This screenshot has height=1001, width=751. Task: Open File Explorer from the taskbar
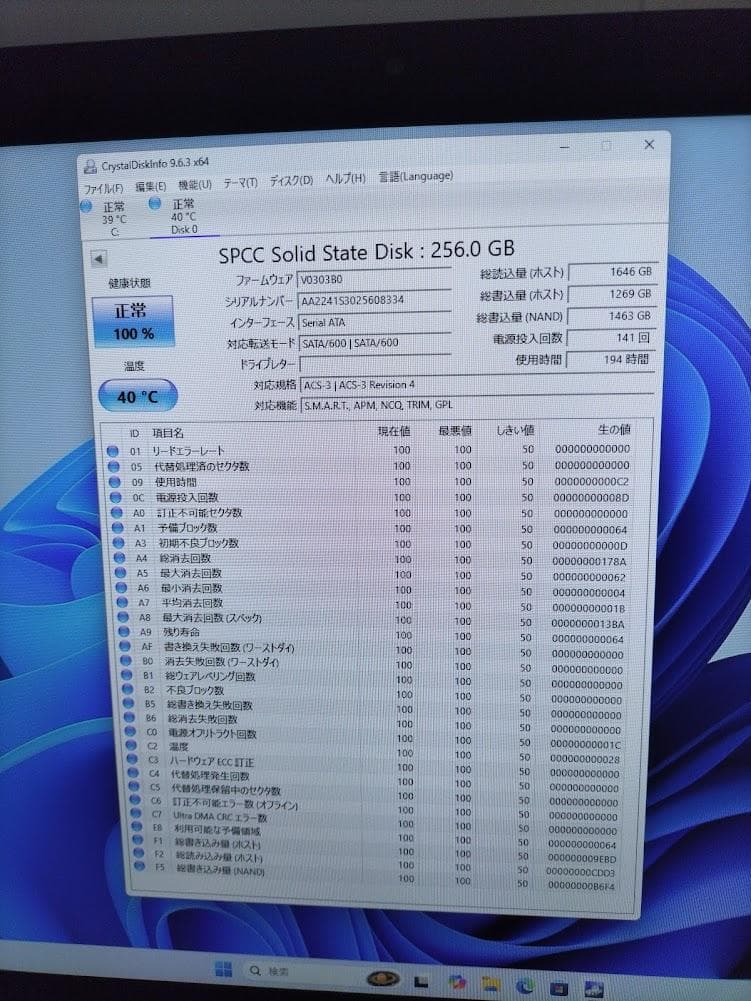(490, 984)
